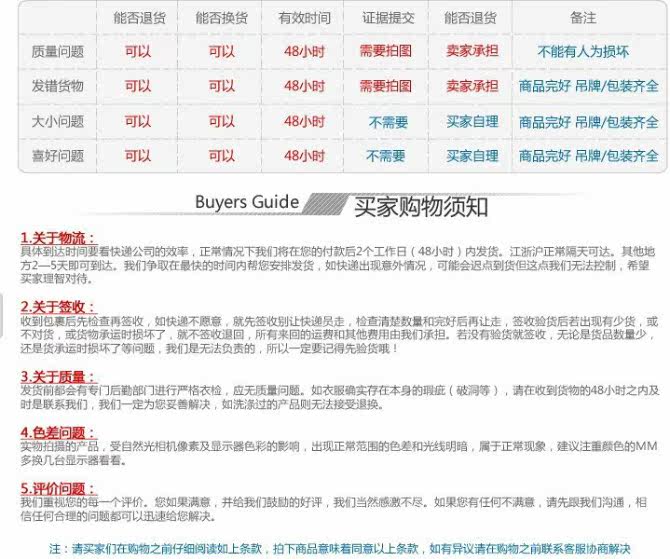Click the quality paragraph starting 发货前都会有专门
This screenshot has width=670, height=559.
pos(340,397)
